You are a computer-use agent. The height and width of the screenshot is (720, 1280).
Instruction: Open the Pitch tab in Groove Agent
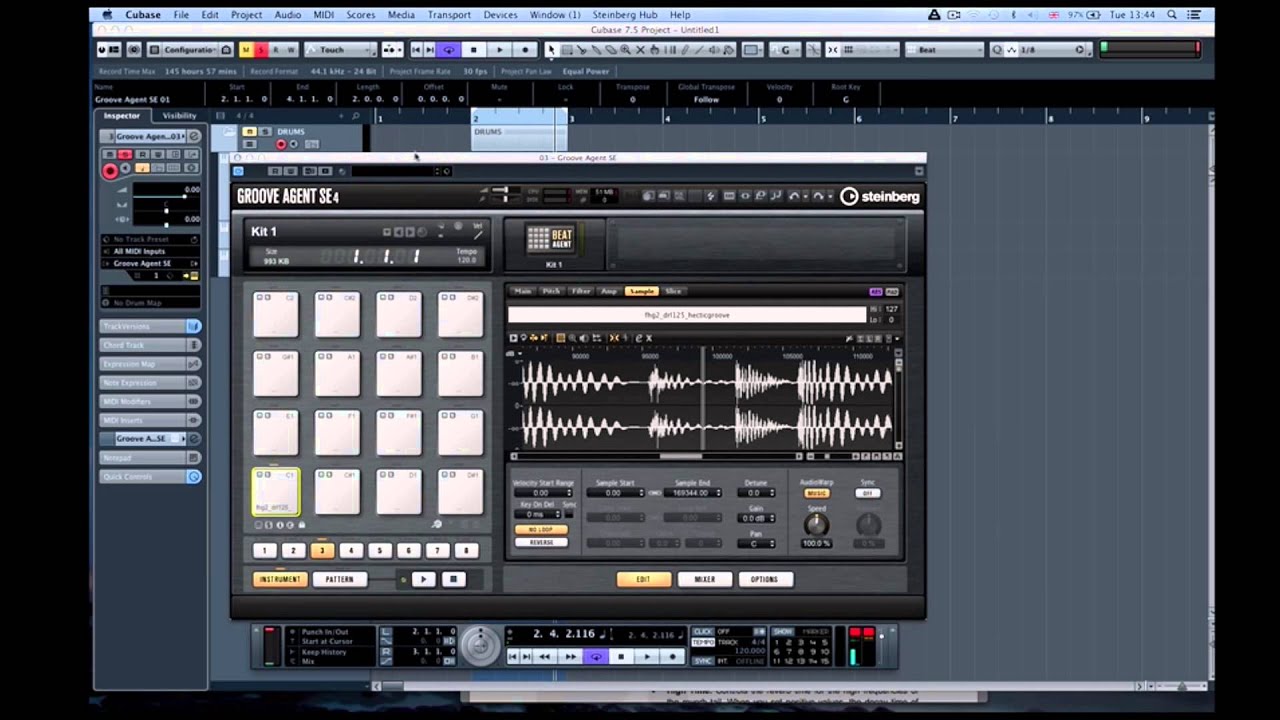(551, 291)
